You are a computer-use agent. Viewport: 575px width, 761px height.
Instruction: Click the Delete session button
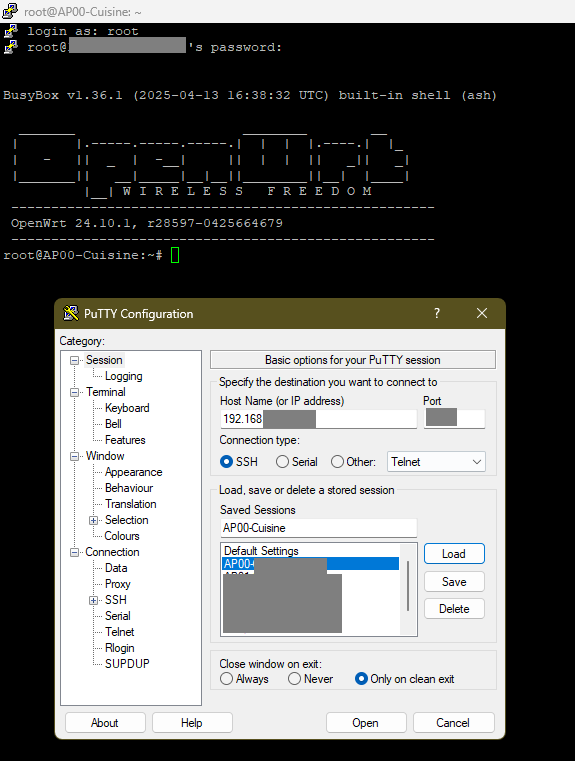click(x=454, y=609)
